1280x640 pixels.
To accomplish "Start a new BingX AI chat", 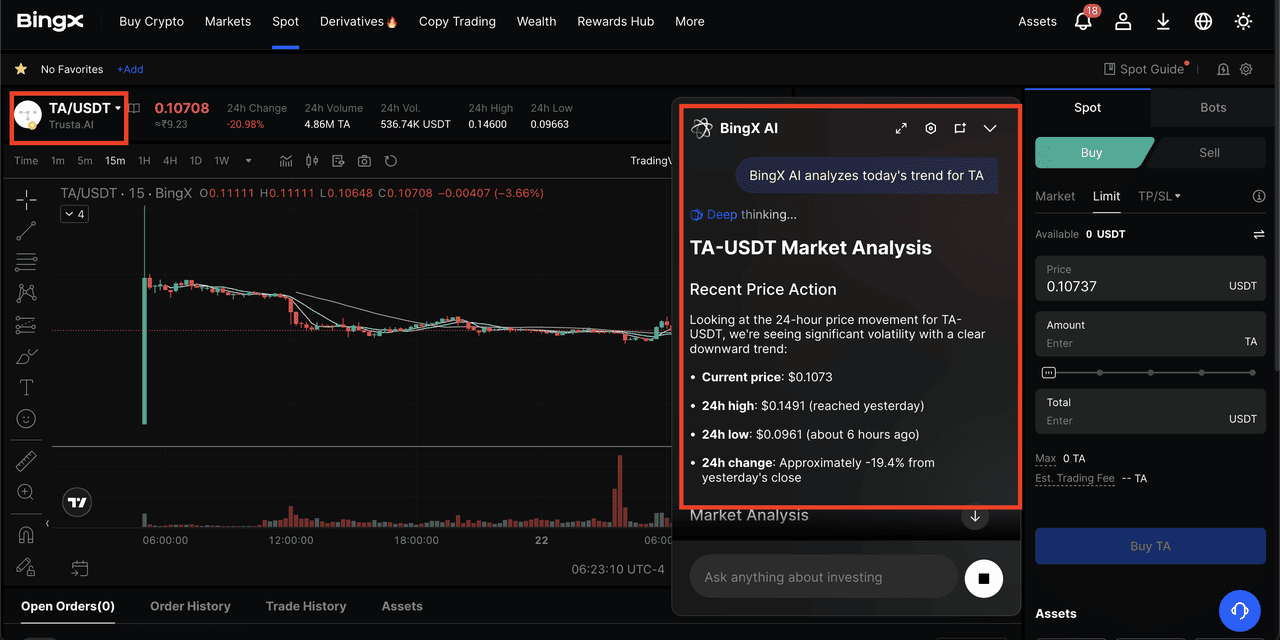I will pos(960,128).
